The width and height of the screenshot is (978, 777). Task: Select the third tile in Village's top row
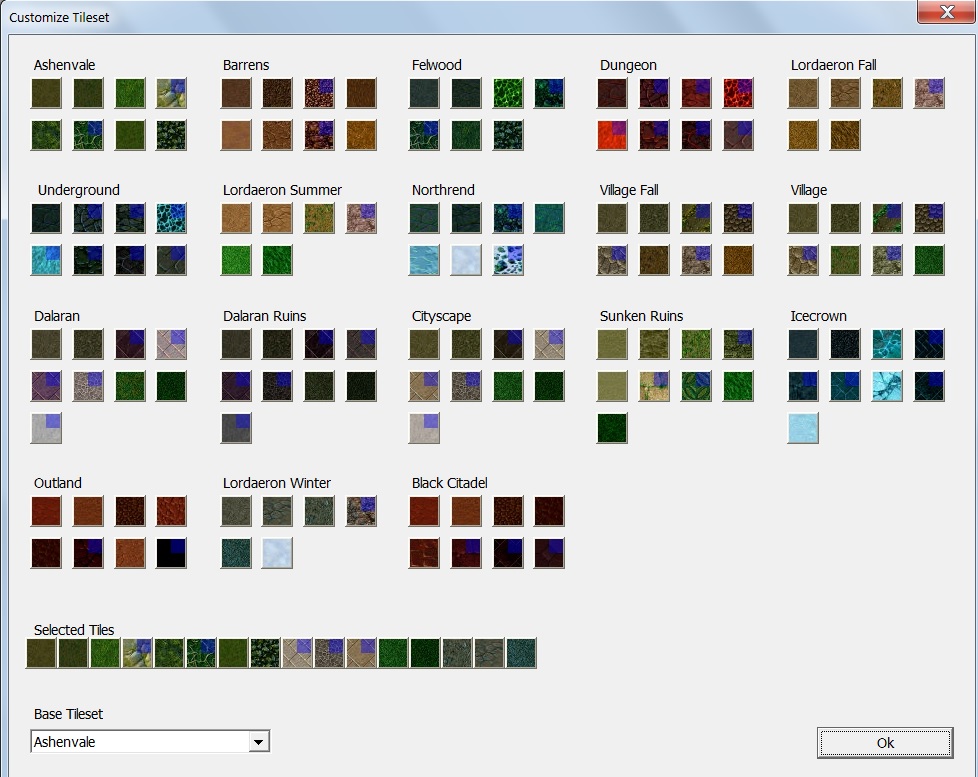pyautogui.click(x=887, y=218)
